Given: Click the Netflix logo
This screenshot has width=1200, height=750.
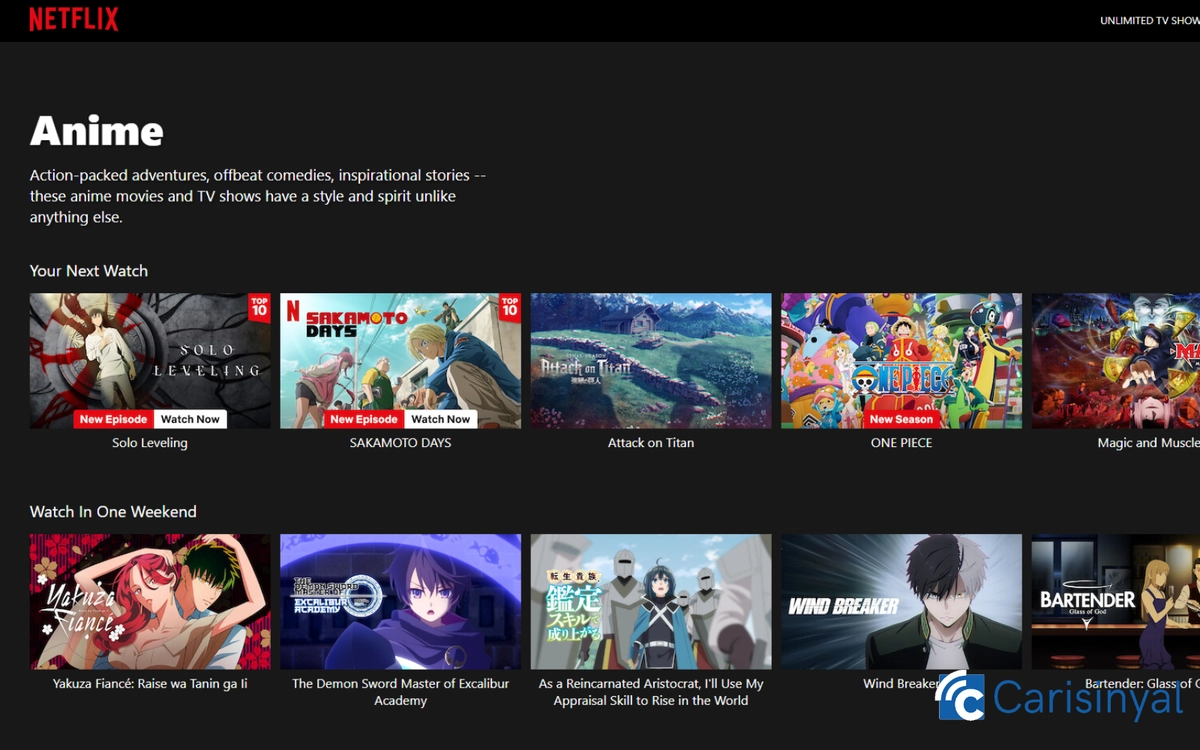Looking at the screenshot, I should point(73,18).
